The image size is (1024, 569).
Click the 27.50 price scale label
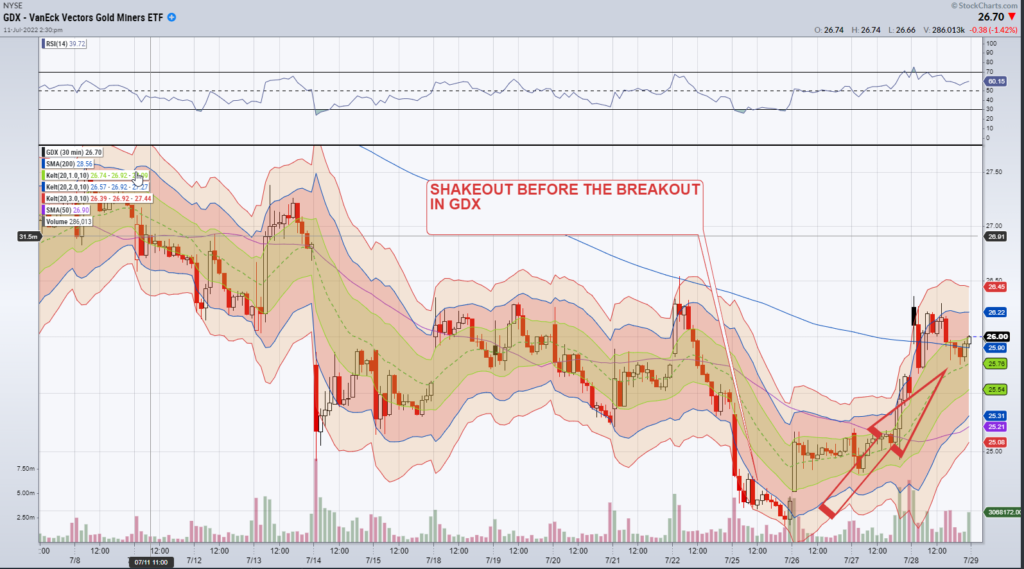point(993,172)
